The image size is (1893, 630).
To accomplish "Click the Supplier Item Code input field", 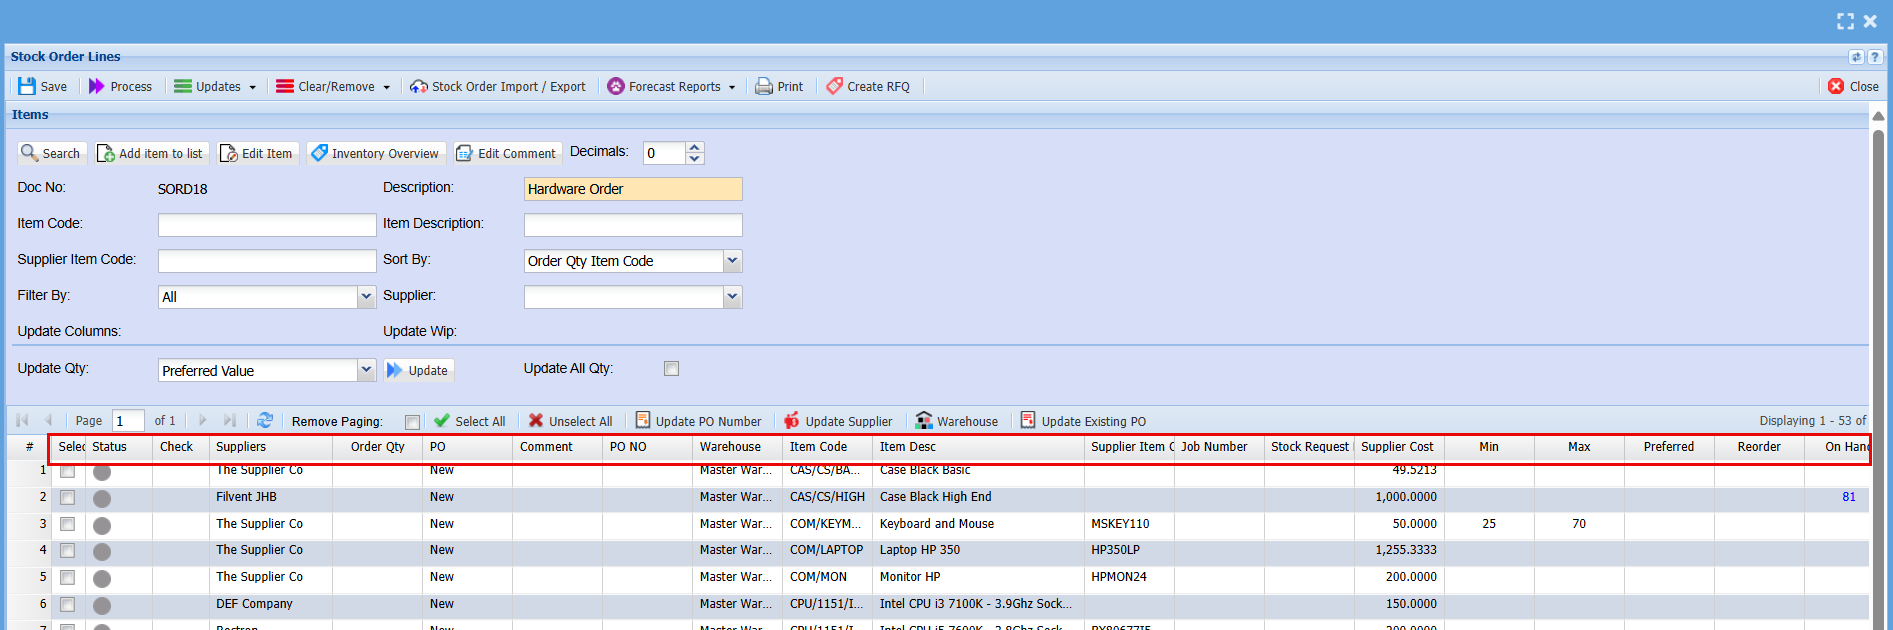I will [267, 261].
